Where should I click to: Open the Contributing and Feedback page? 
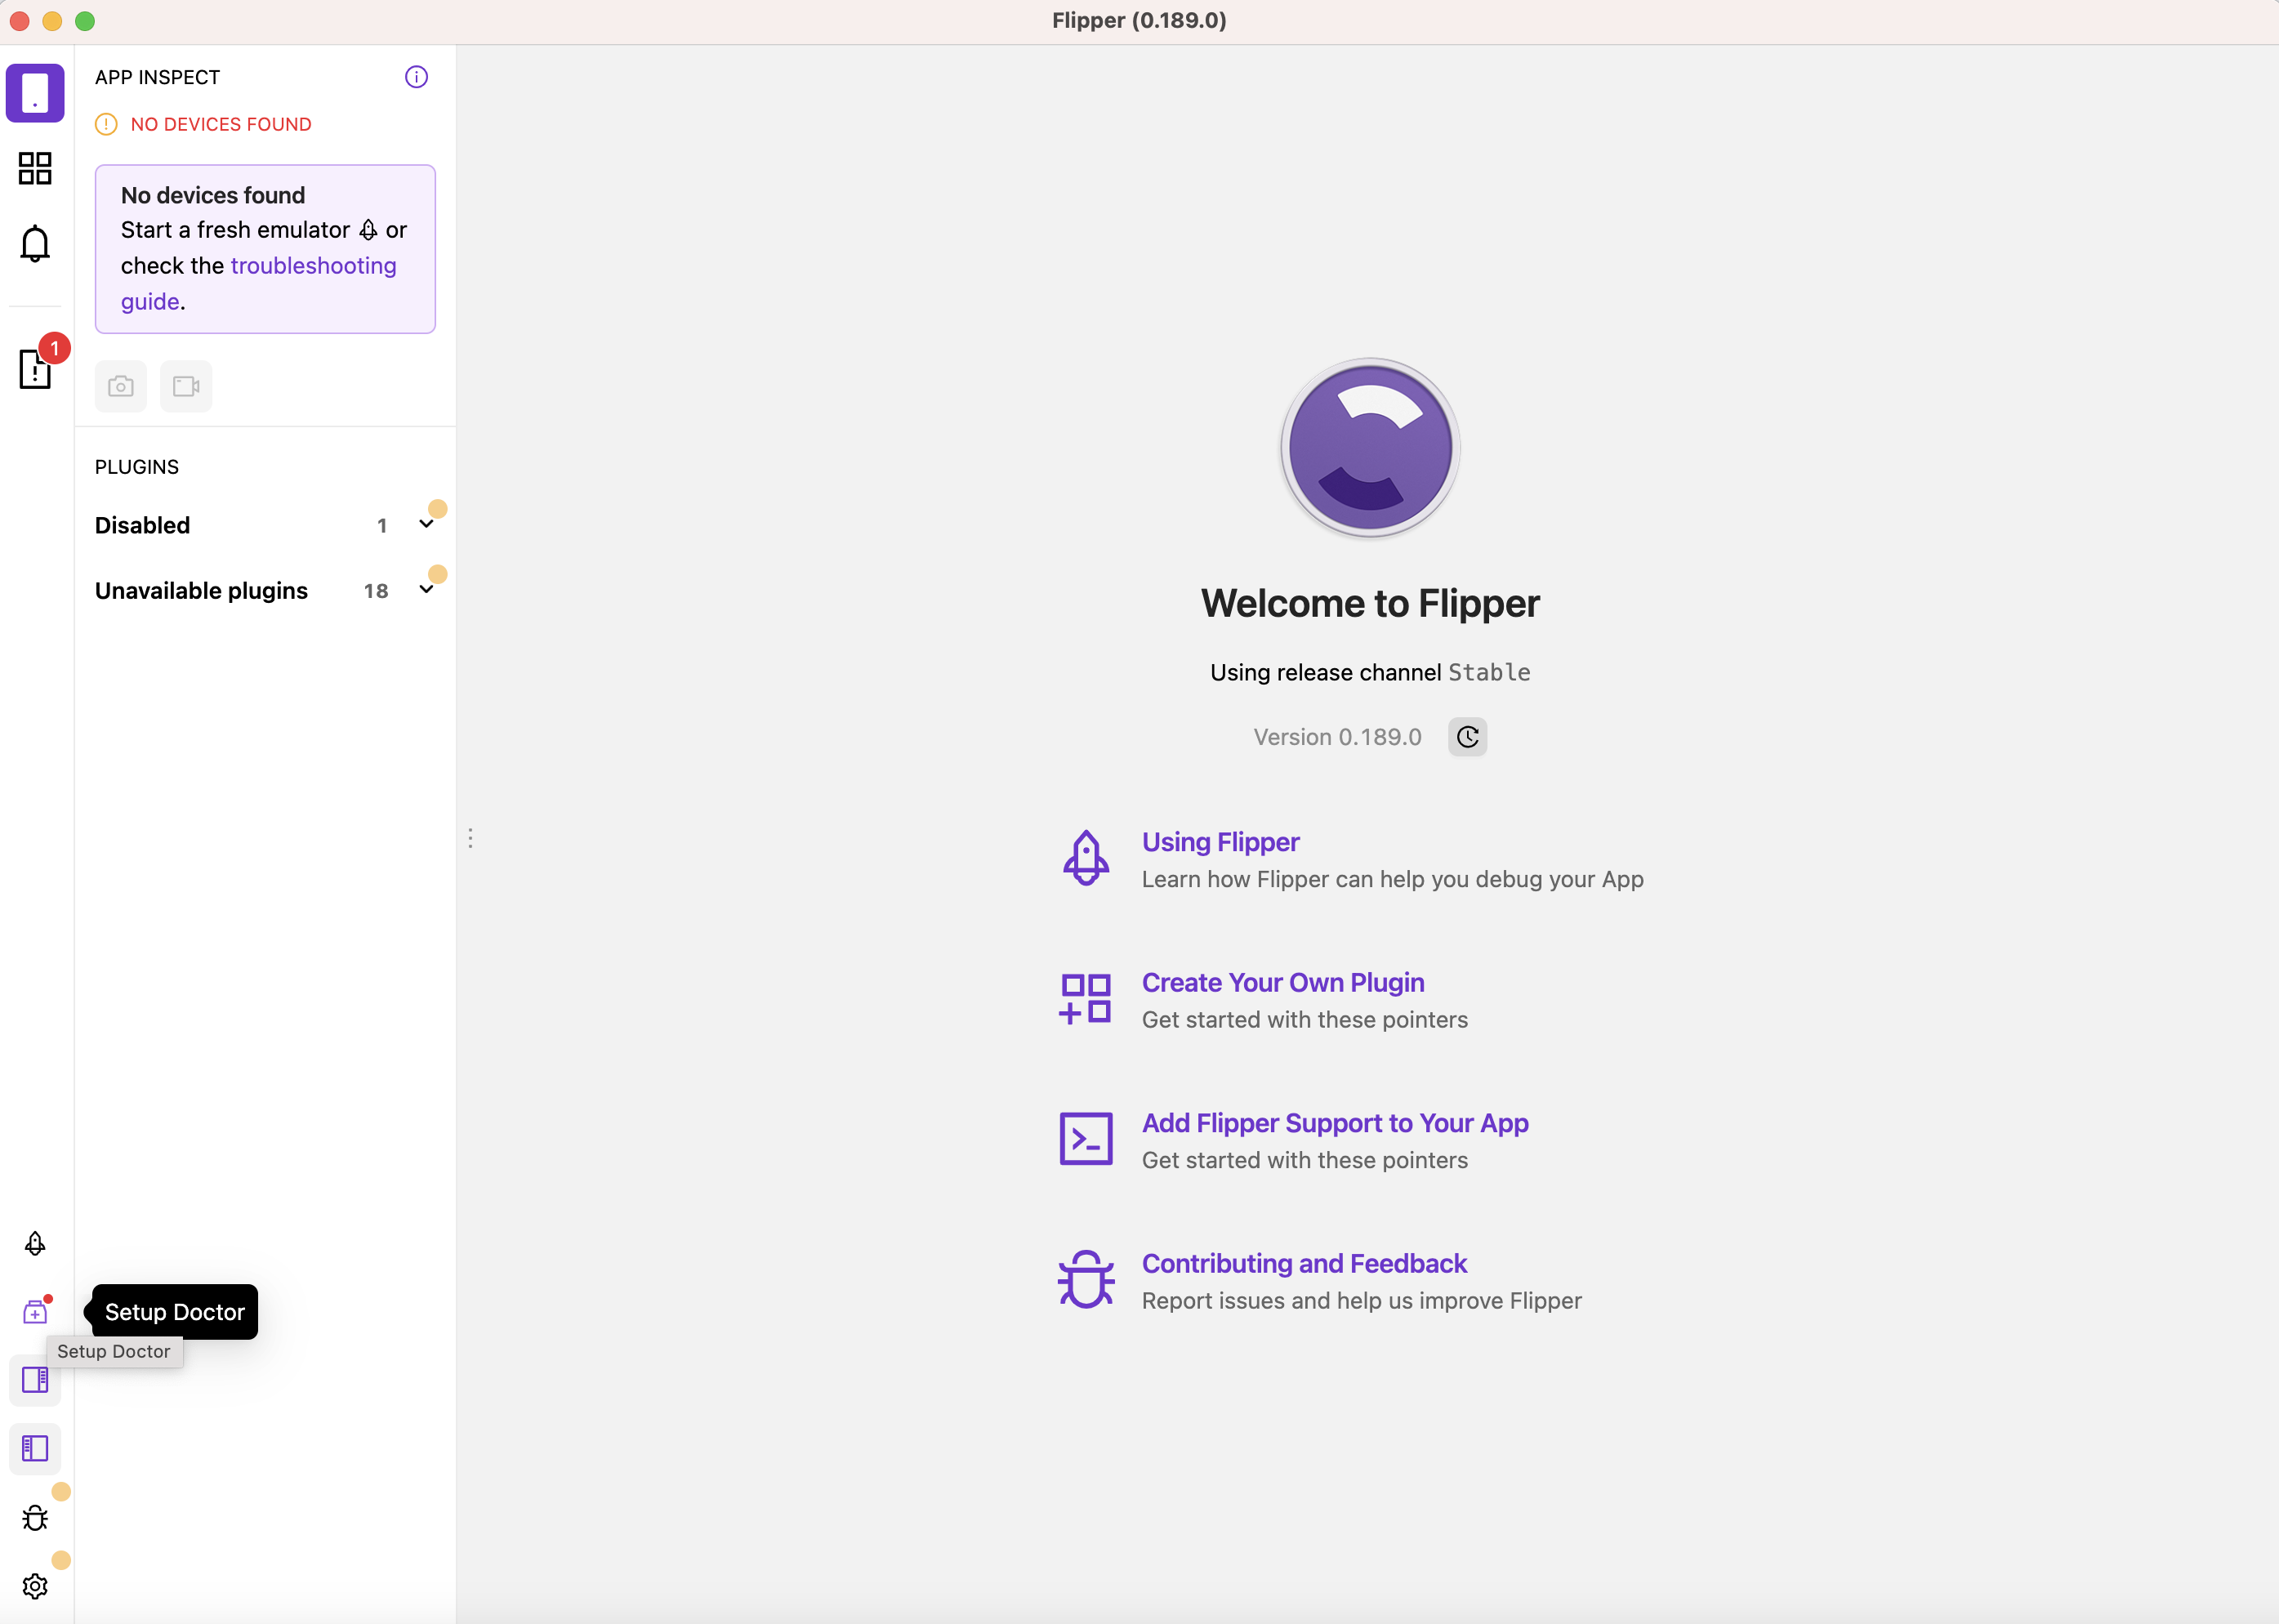1303,1263
